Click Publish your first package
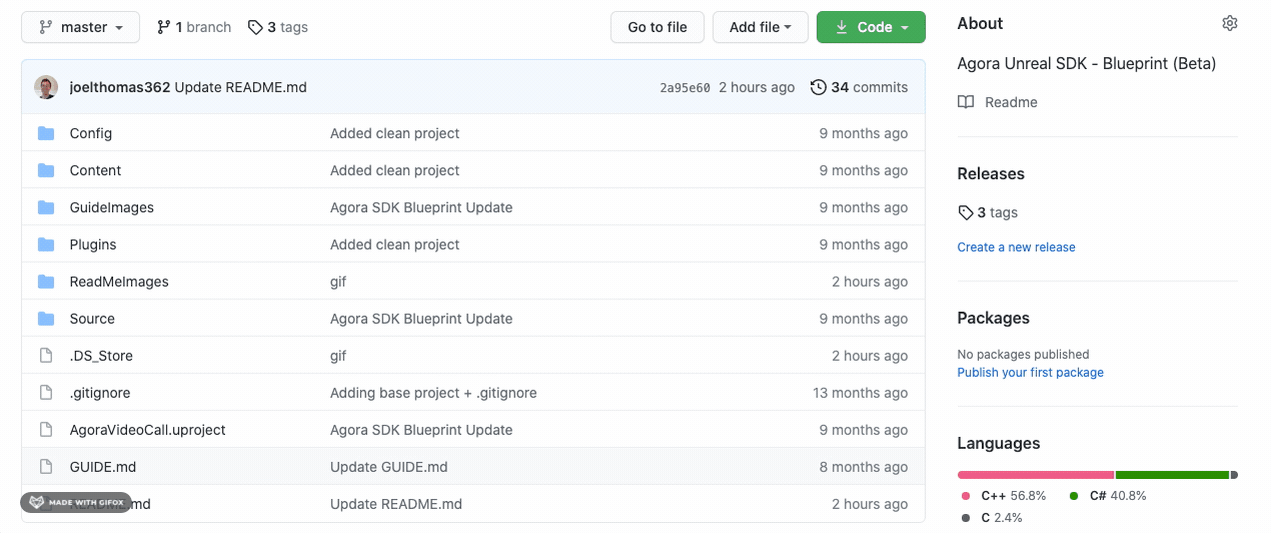This screenshot has width=1271, height=533. coord(1030,372)
